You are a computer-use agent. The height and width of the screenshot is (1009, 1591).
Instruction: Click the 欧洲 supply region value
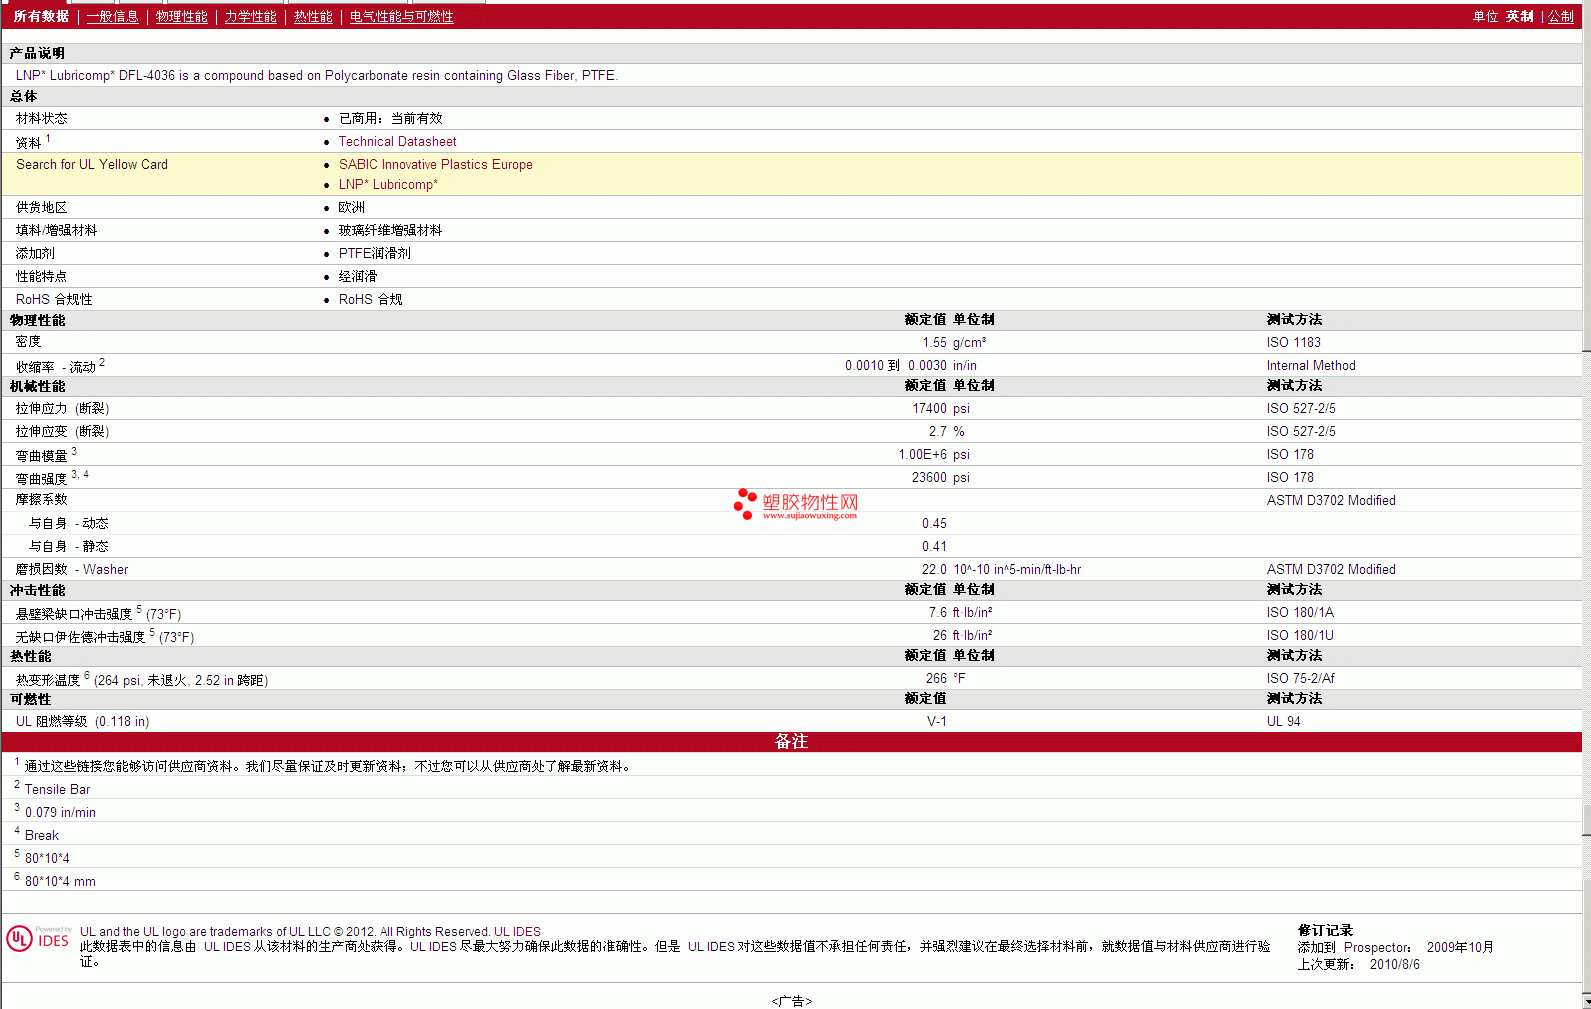tap(351, 208)
